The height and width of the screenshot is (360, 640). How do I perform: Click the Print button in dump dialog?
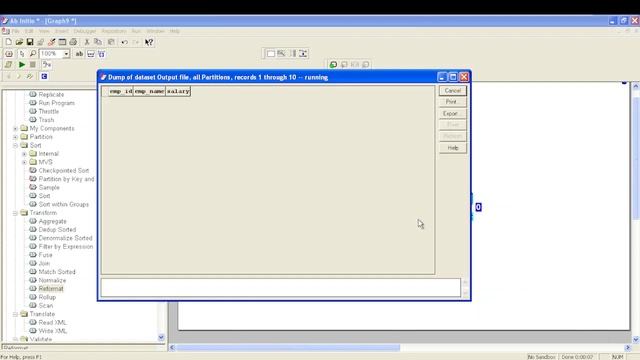[x=453, y=102]
